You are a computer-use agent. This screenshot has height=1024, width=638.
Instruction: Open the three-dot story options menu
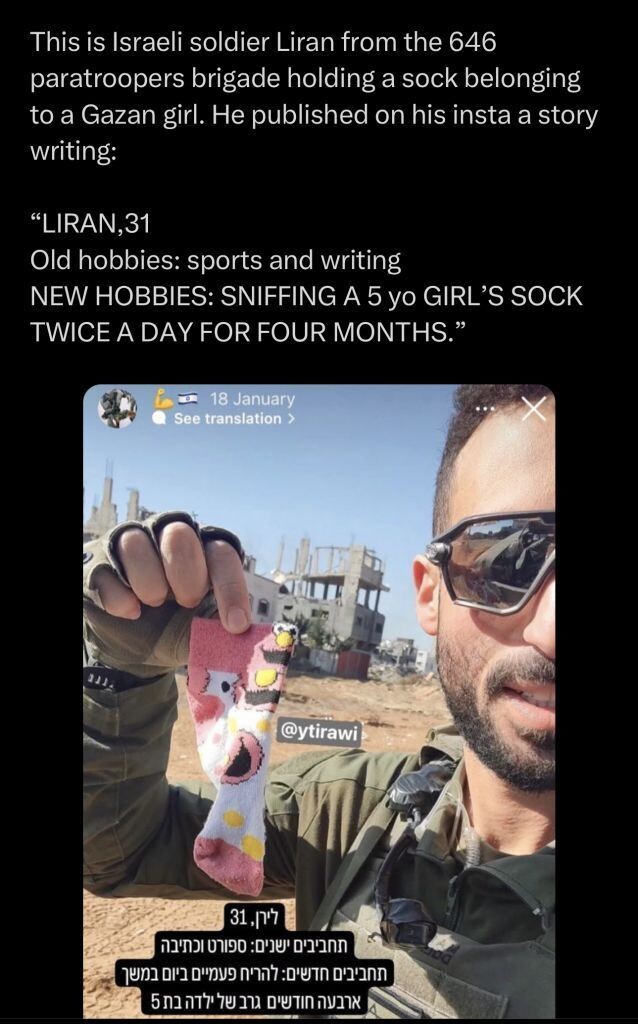coord(485,410)
